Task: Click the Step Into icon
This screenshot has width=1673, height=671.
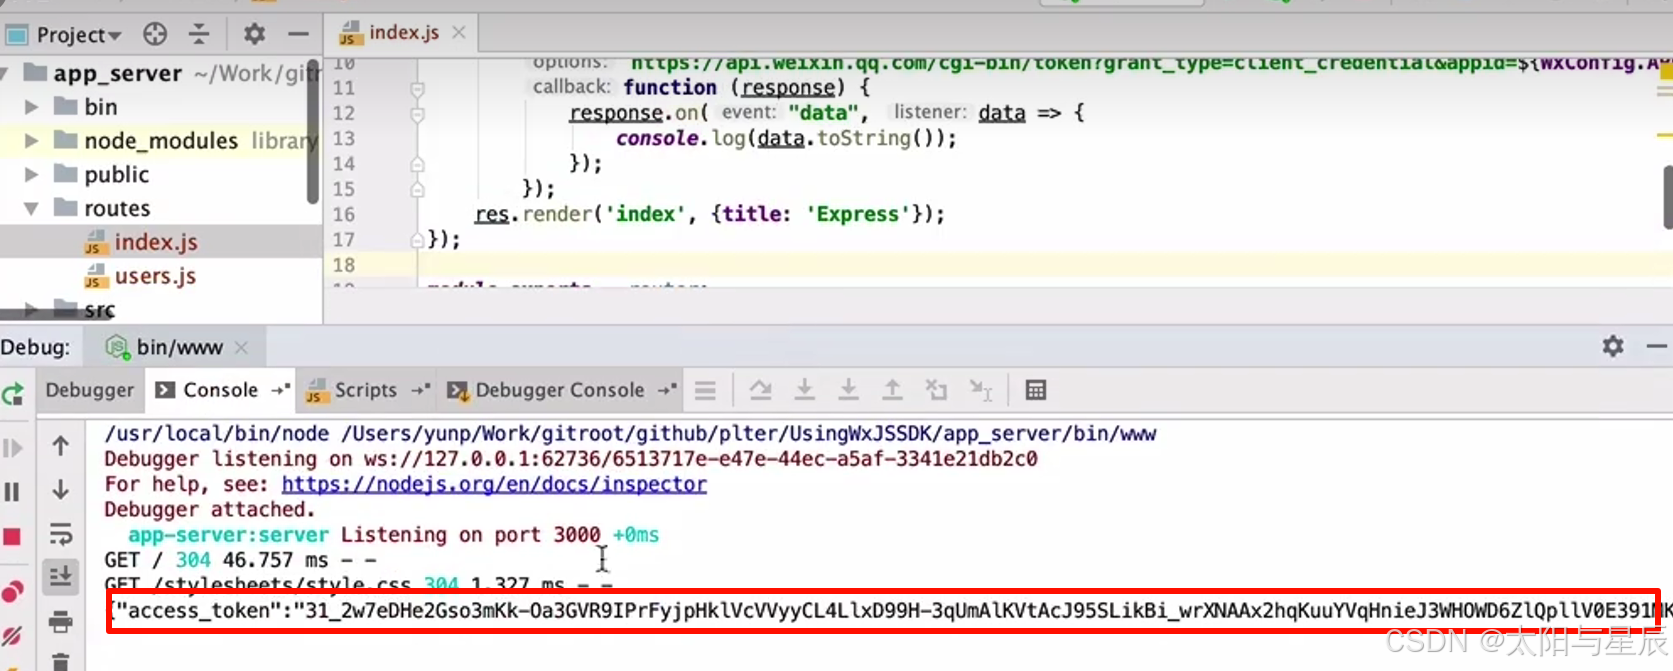Action: click(804, 390)
